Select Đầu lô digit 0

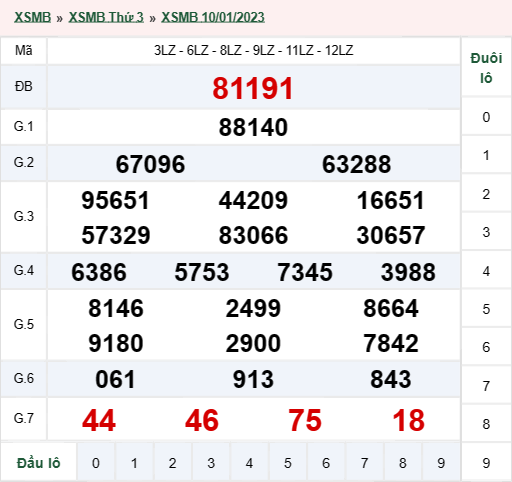pyautogui.click(x=96, y=463)
